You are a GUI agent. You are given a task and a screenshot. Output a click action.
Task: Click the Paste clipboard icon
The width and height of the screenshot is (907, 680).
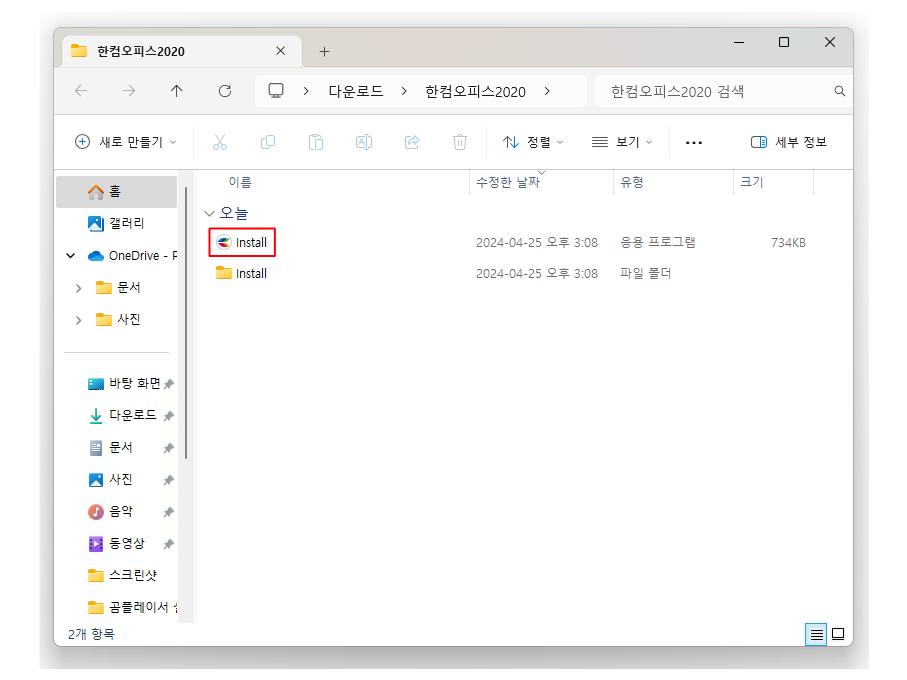tap(316, 142)
